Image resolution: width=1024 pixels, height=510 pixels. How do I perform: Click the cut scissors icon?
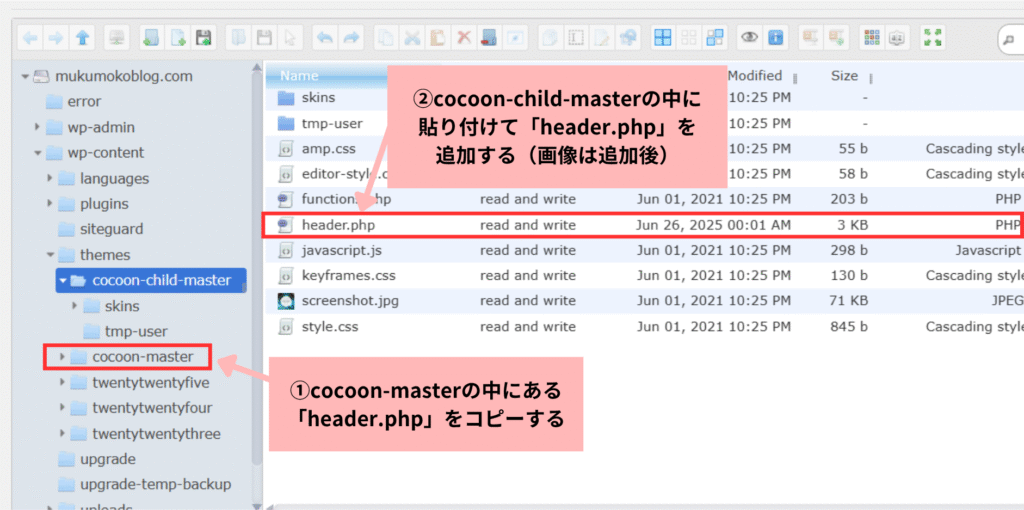point(412,38)
